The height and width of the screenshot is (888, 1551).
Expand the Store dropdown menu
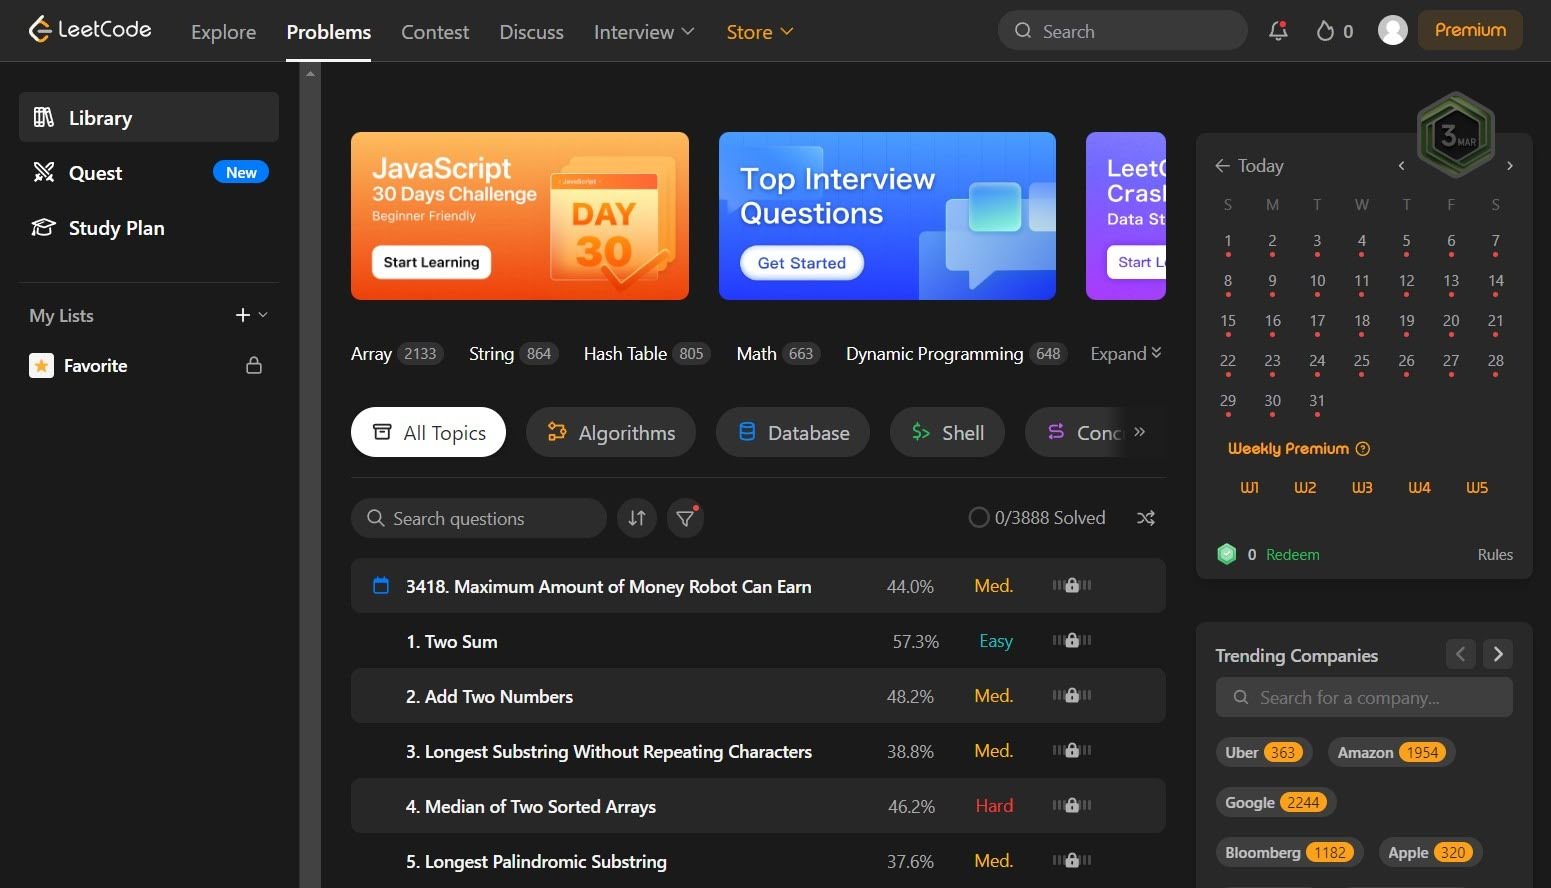point(760,32)
